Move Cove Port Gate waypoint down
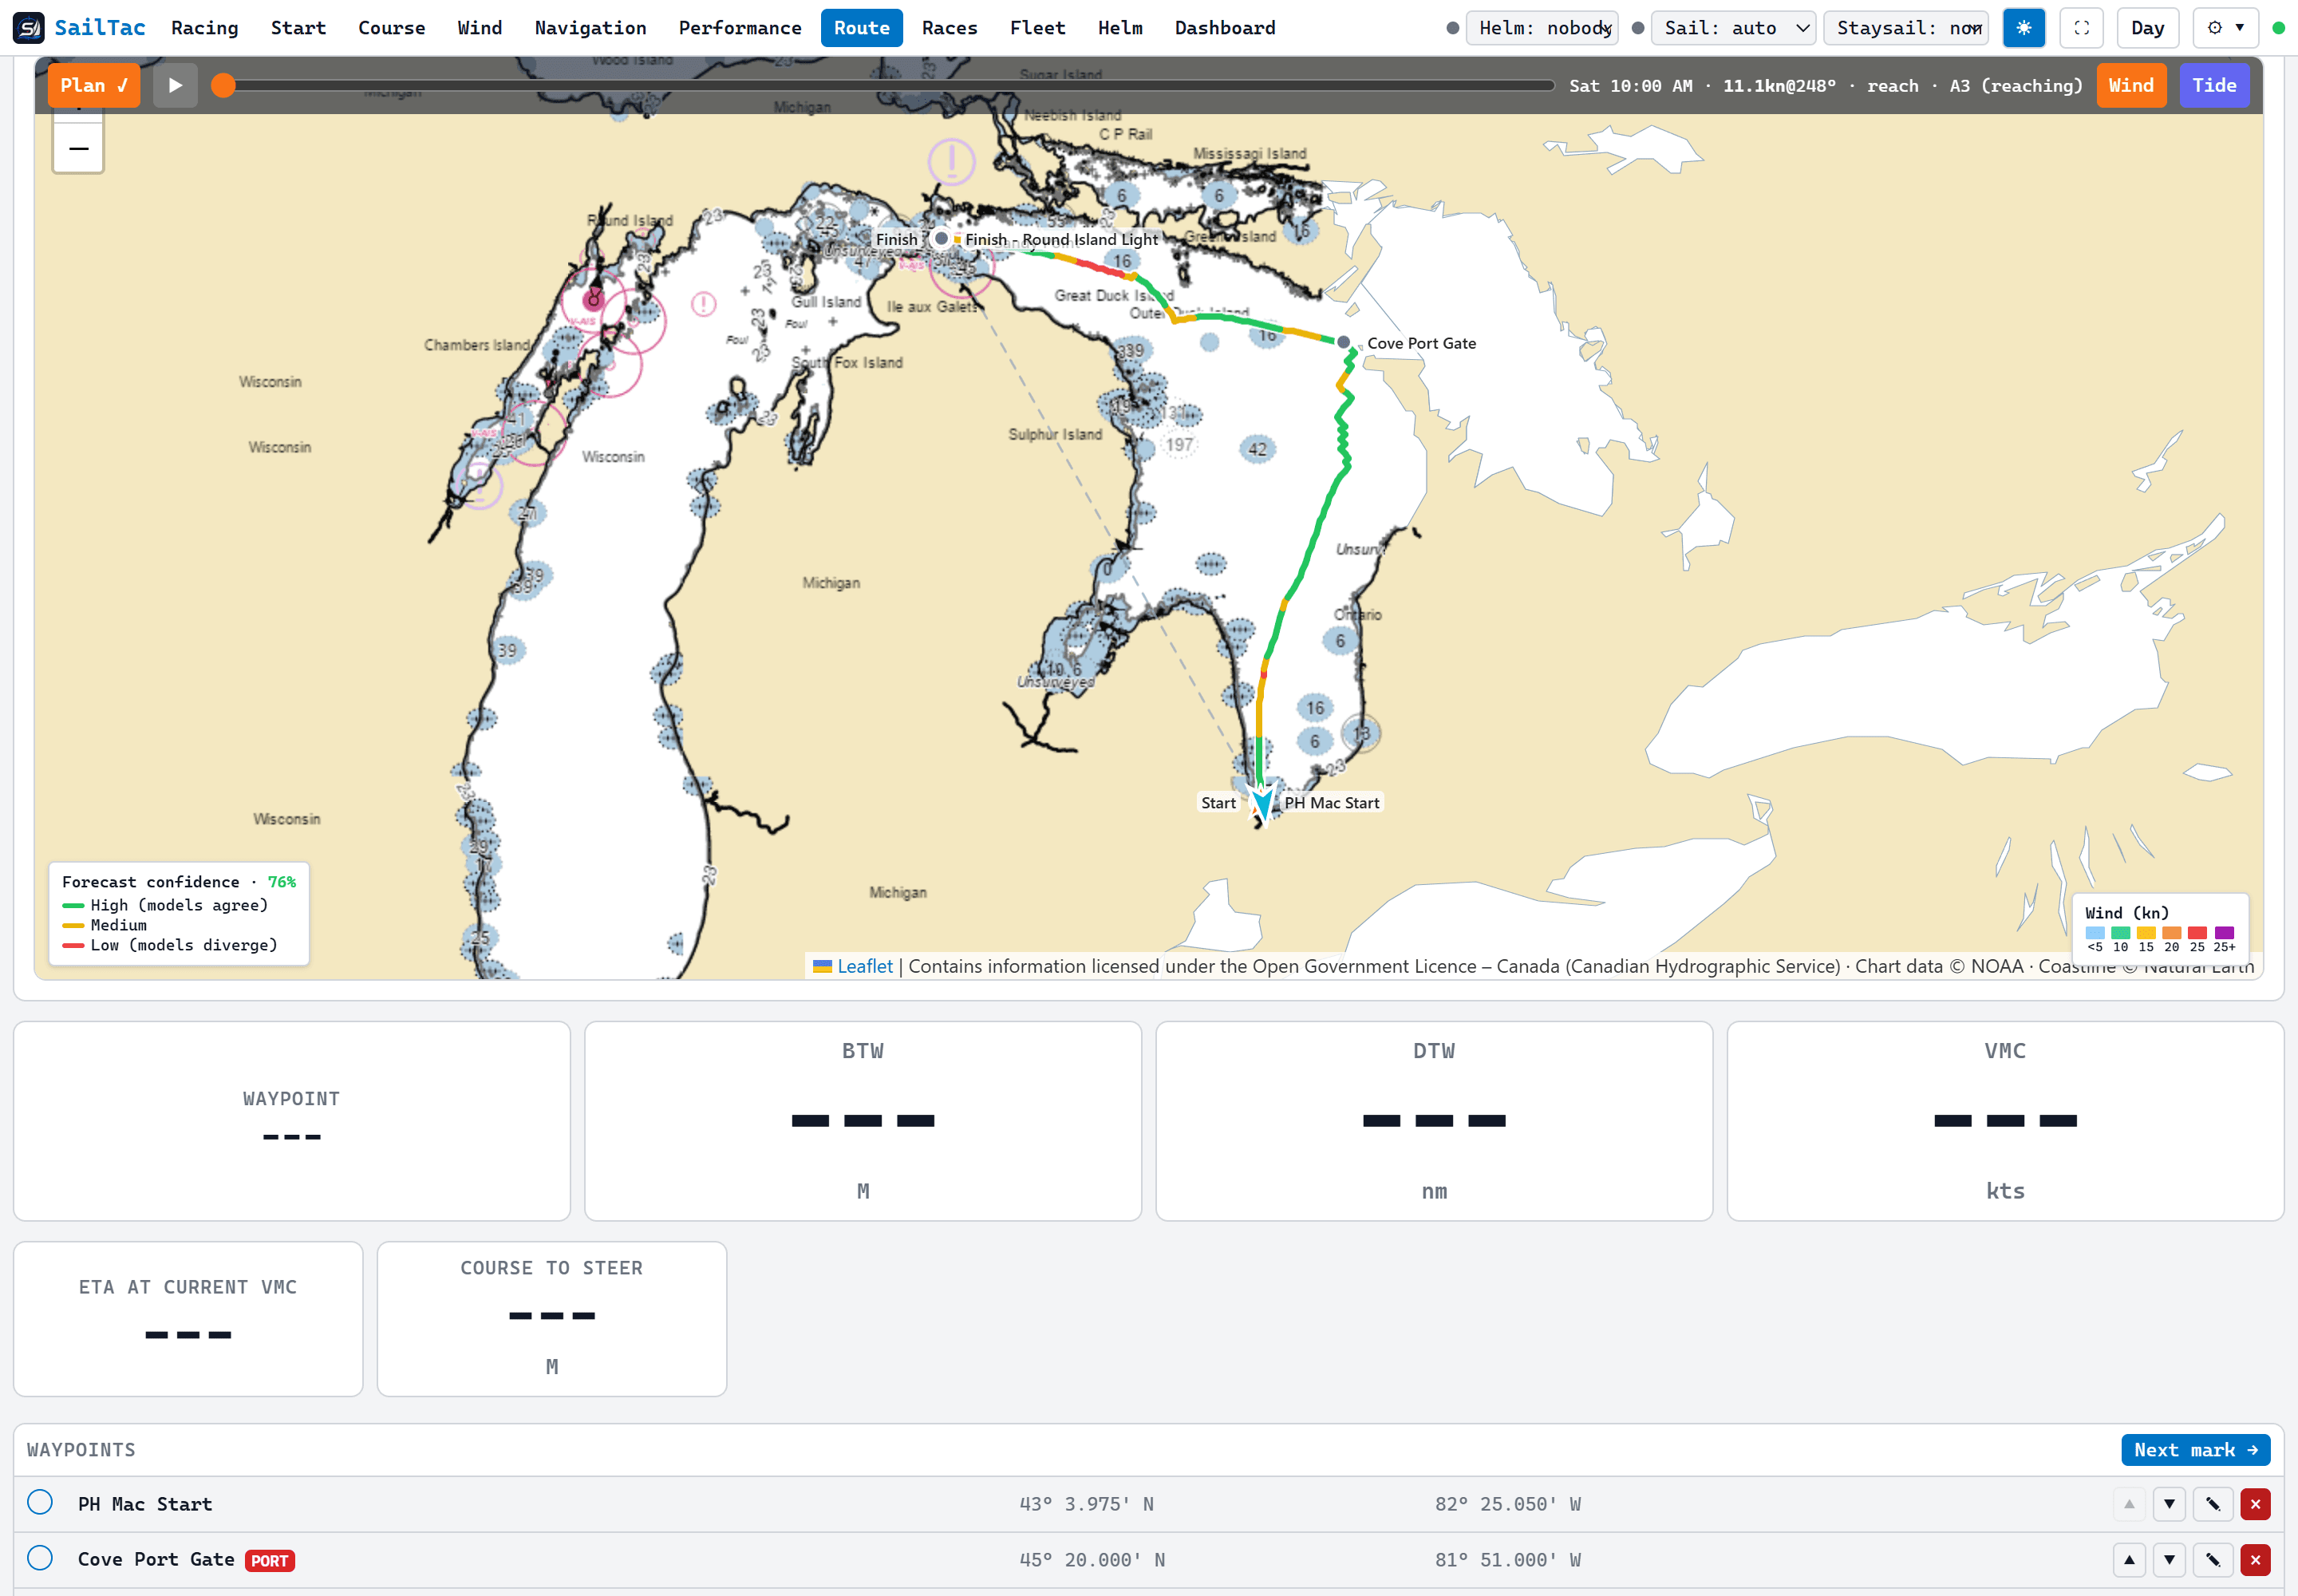This screenshot has width=2298, height=1596. coord(2169,1560)
